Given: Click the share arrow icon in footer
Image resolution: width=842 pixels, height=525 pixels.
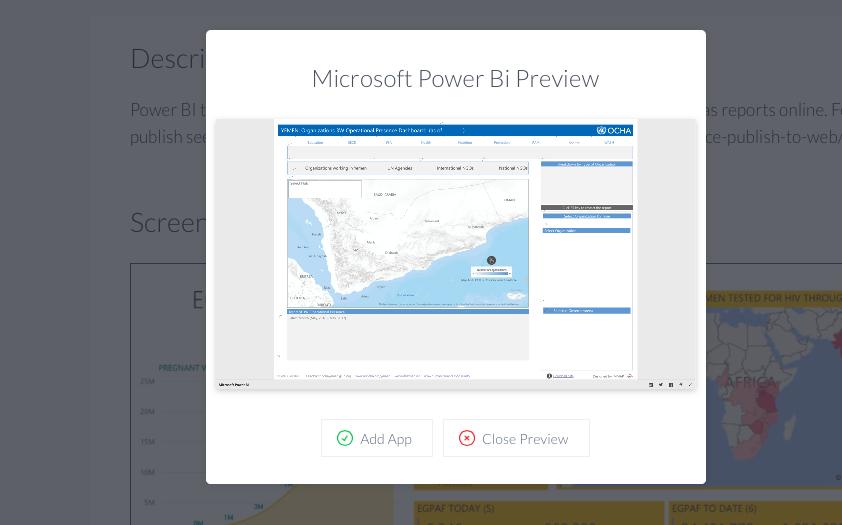Looking at the screenshot, I should [x=680, y=384].
